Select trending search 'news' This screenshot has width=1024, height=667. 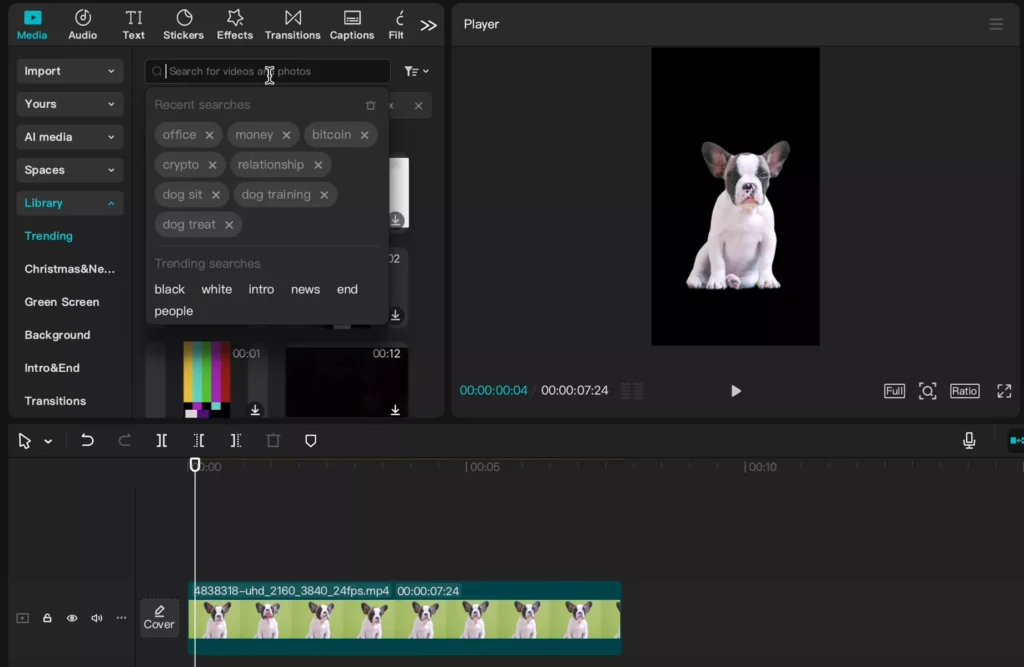click(305, 289)
